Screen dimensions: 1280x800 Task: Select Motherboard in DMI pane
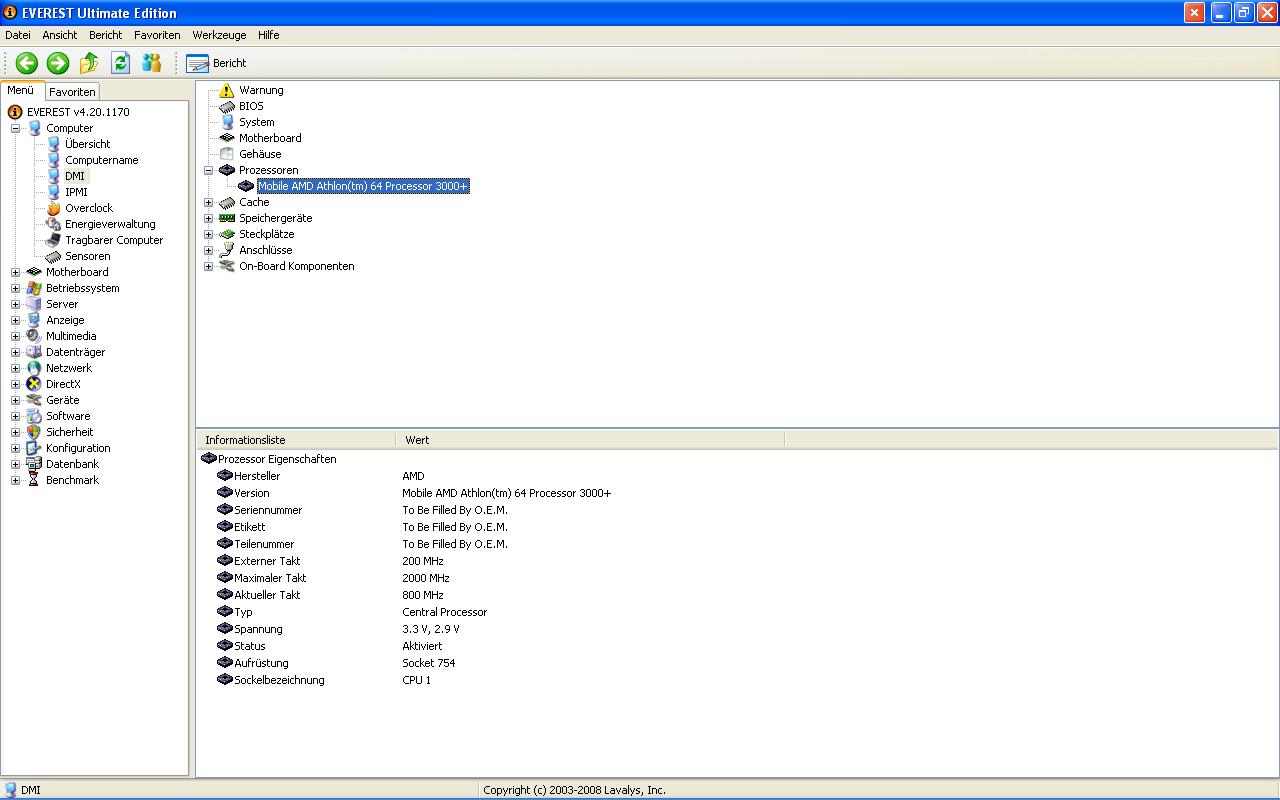tap(270, 138)
